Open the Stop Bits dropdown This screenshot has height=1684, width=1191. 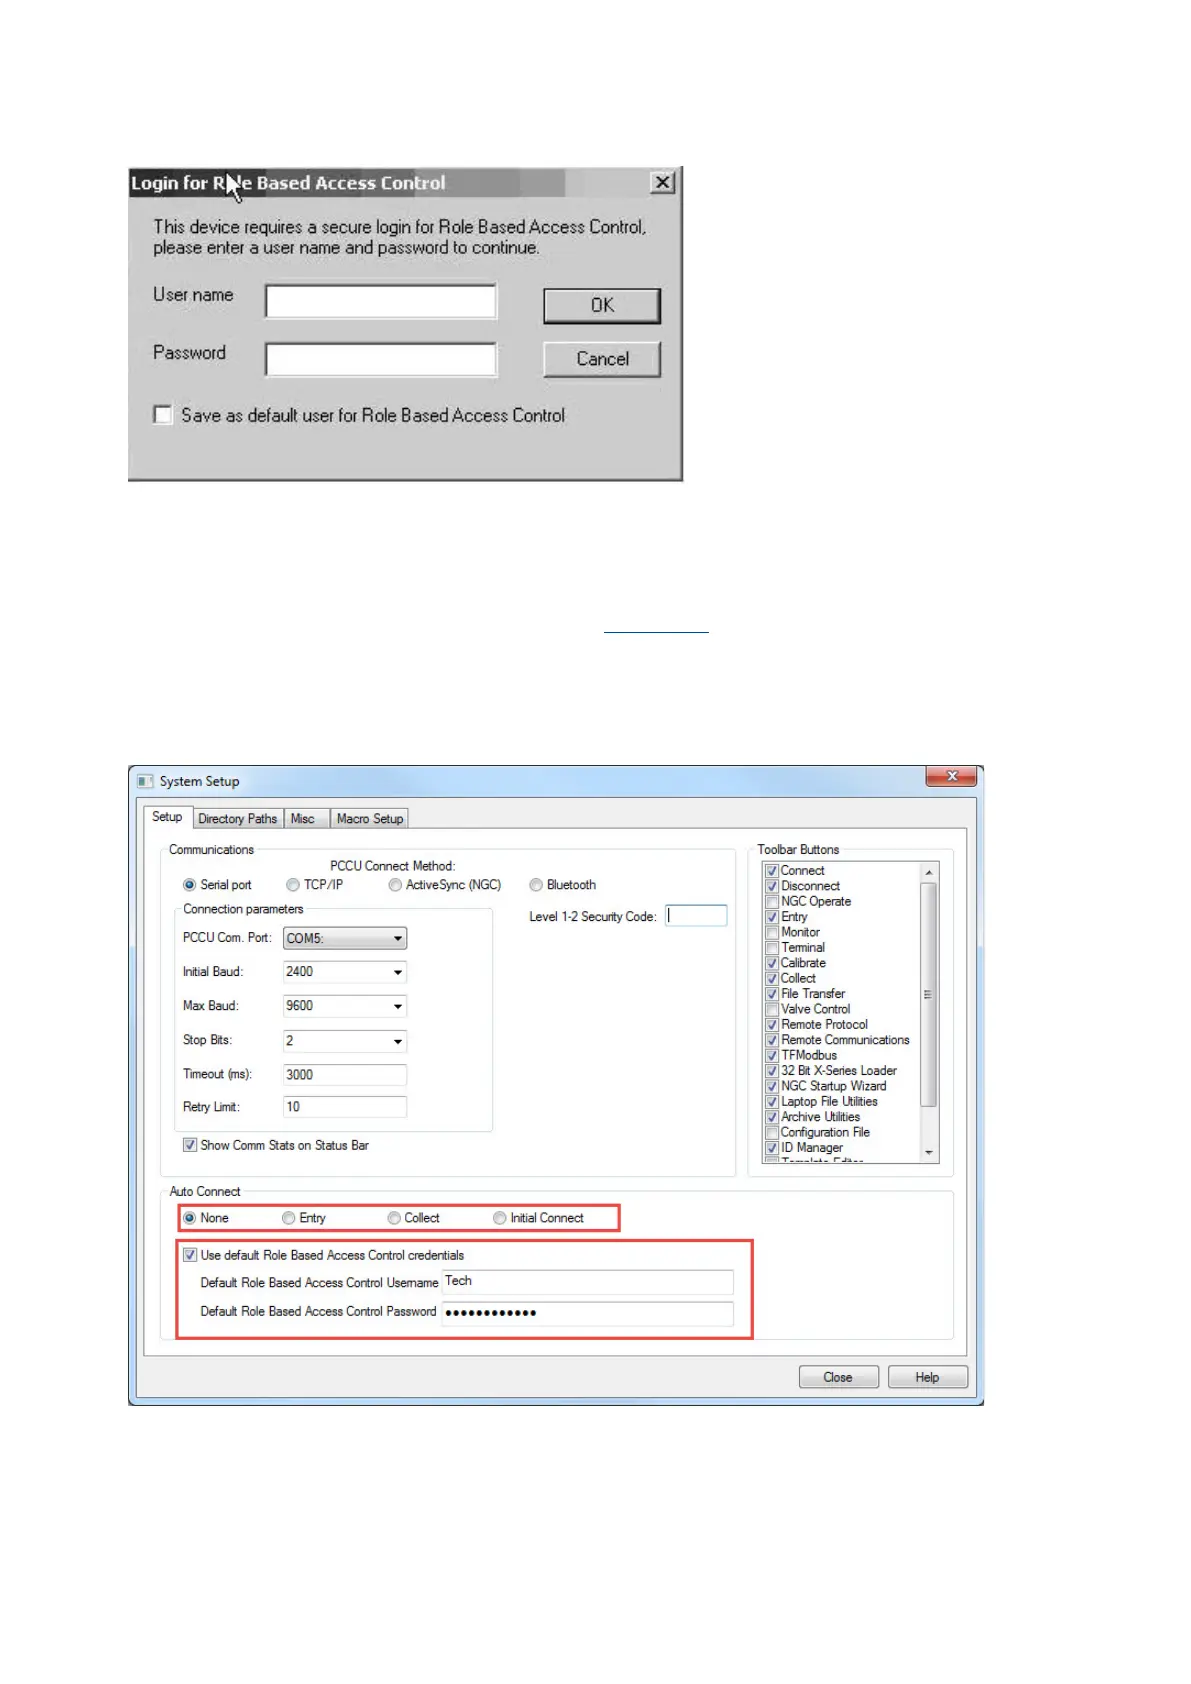tap(345, 1041)
